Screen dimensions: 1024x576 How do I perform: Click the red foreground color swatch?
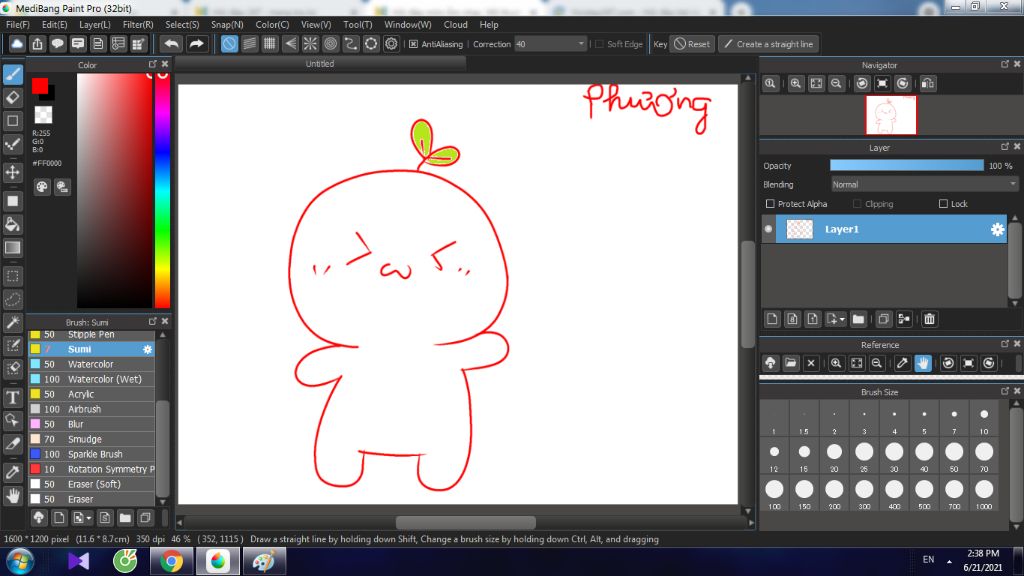[40, 86]
